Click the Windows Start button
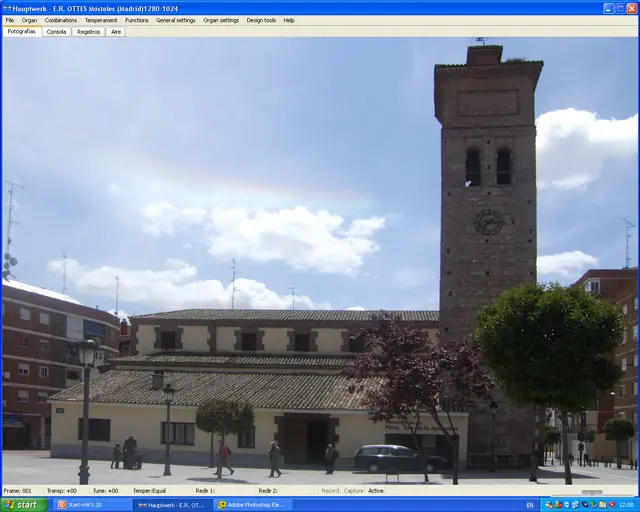Image resolution: width=640 pixels, height=512 pixels. click(25, 505)
